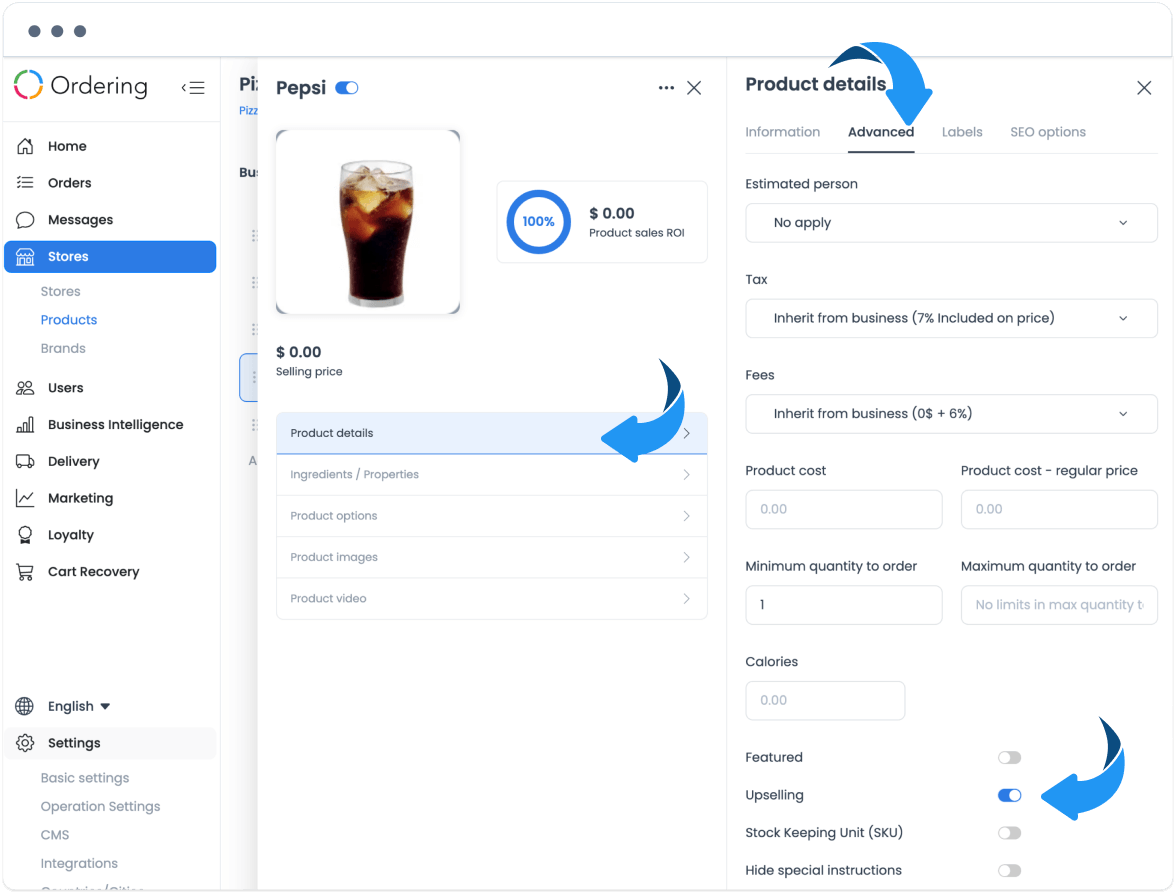This screenshot has width=1176, height=895.
Task: Click the Cart Recovery cart icon
Action: tap(25, 572)
